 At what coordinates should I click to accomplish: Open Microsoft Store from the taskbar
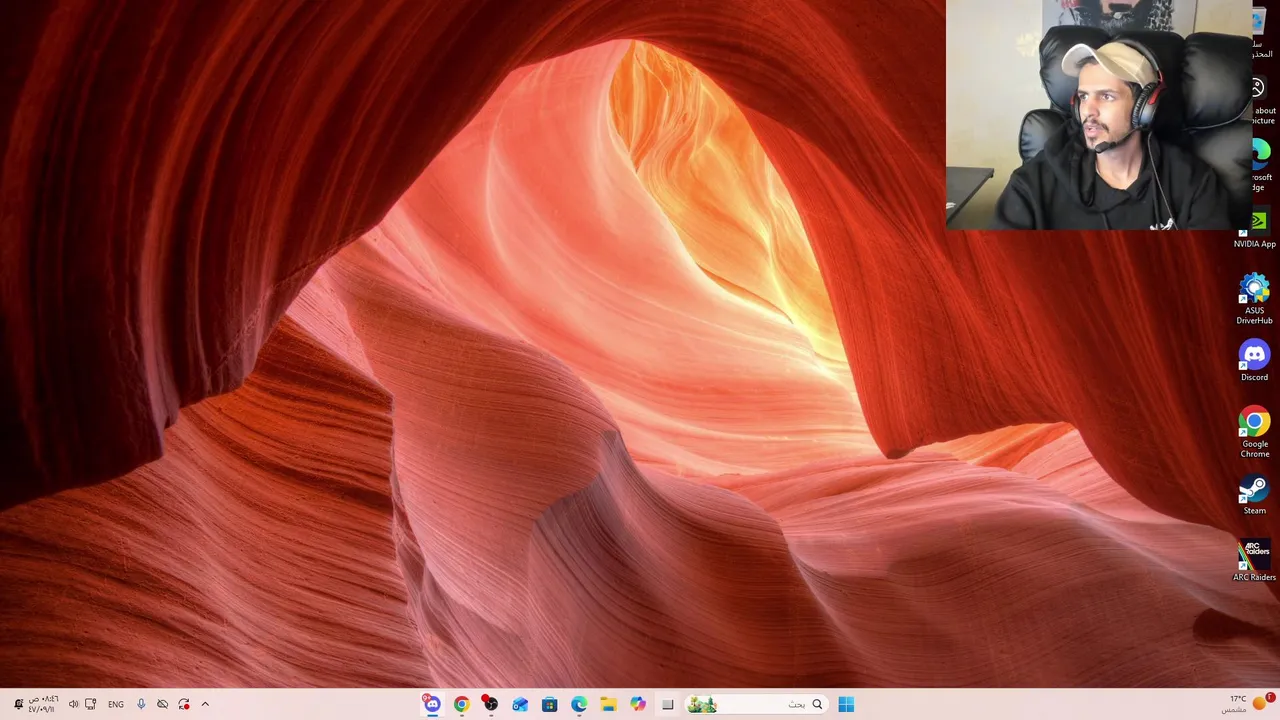[x=549, y=704]
